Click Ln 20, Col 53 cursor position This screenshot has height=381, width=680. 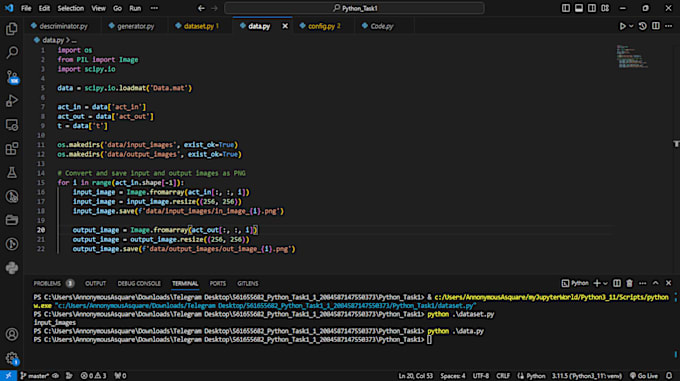(x=415, y=376)
